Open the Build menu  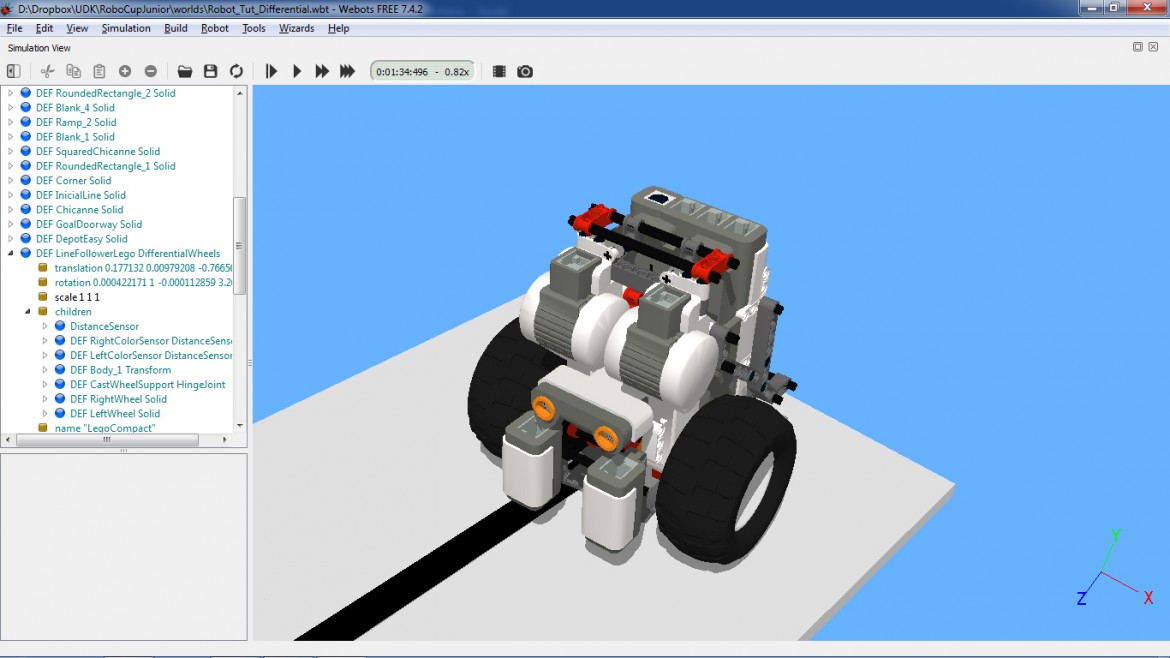pyautogui.click(x=175, y=28)
